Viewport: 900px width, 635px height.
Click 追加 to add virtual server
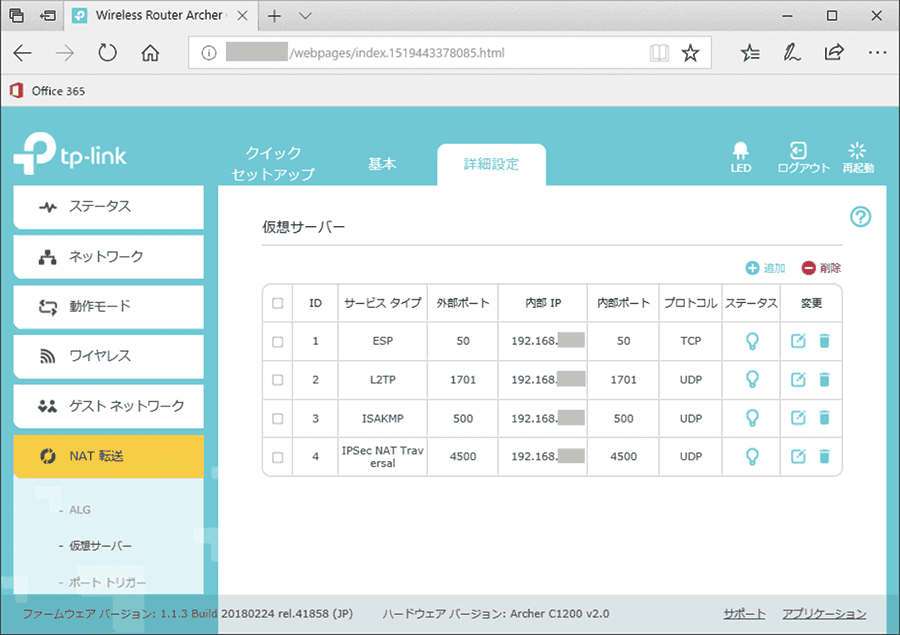(765, 268)
